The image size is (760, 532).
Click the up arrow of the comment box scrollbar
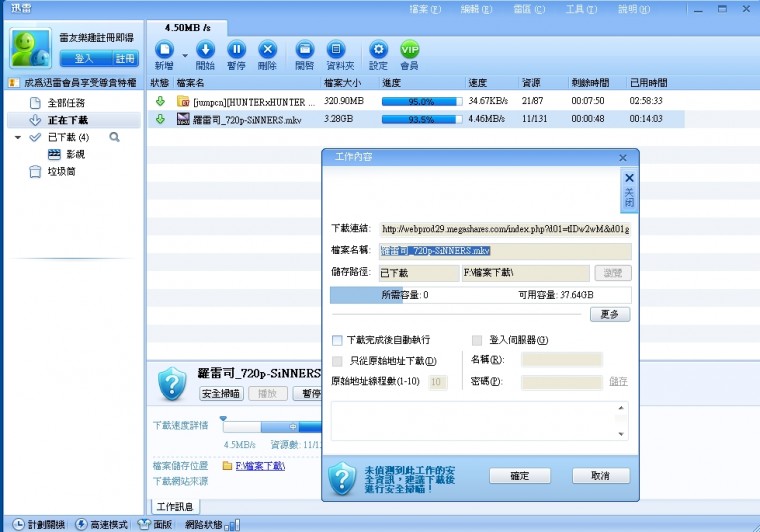pos(621,408)
